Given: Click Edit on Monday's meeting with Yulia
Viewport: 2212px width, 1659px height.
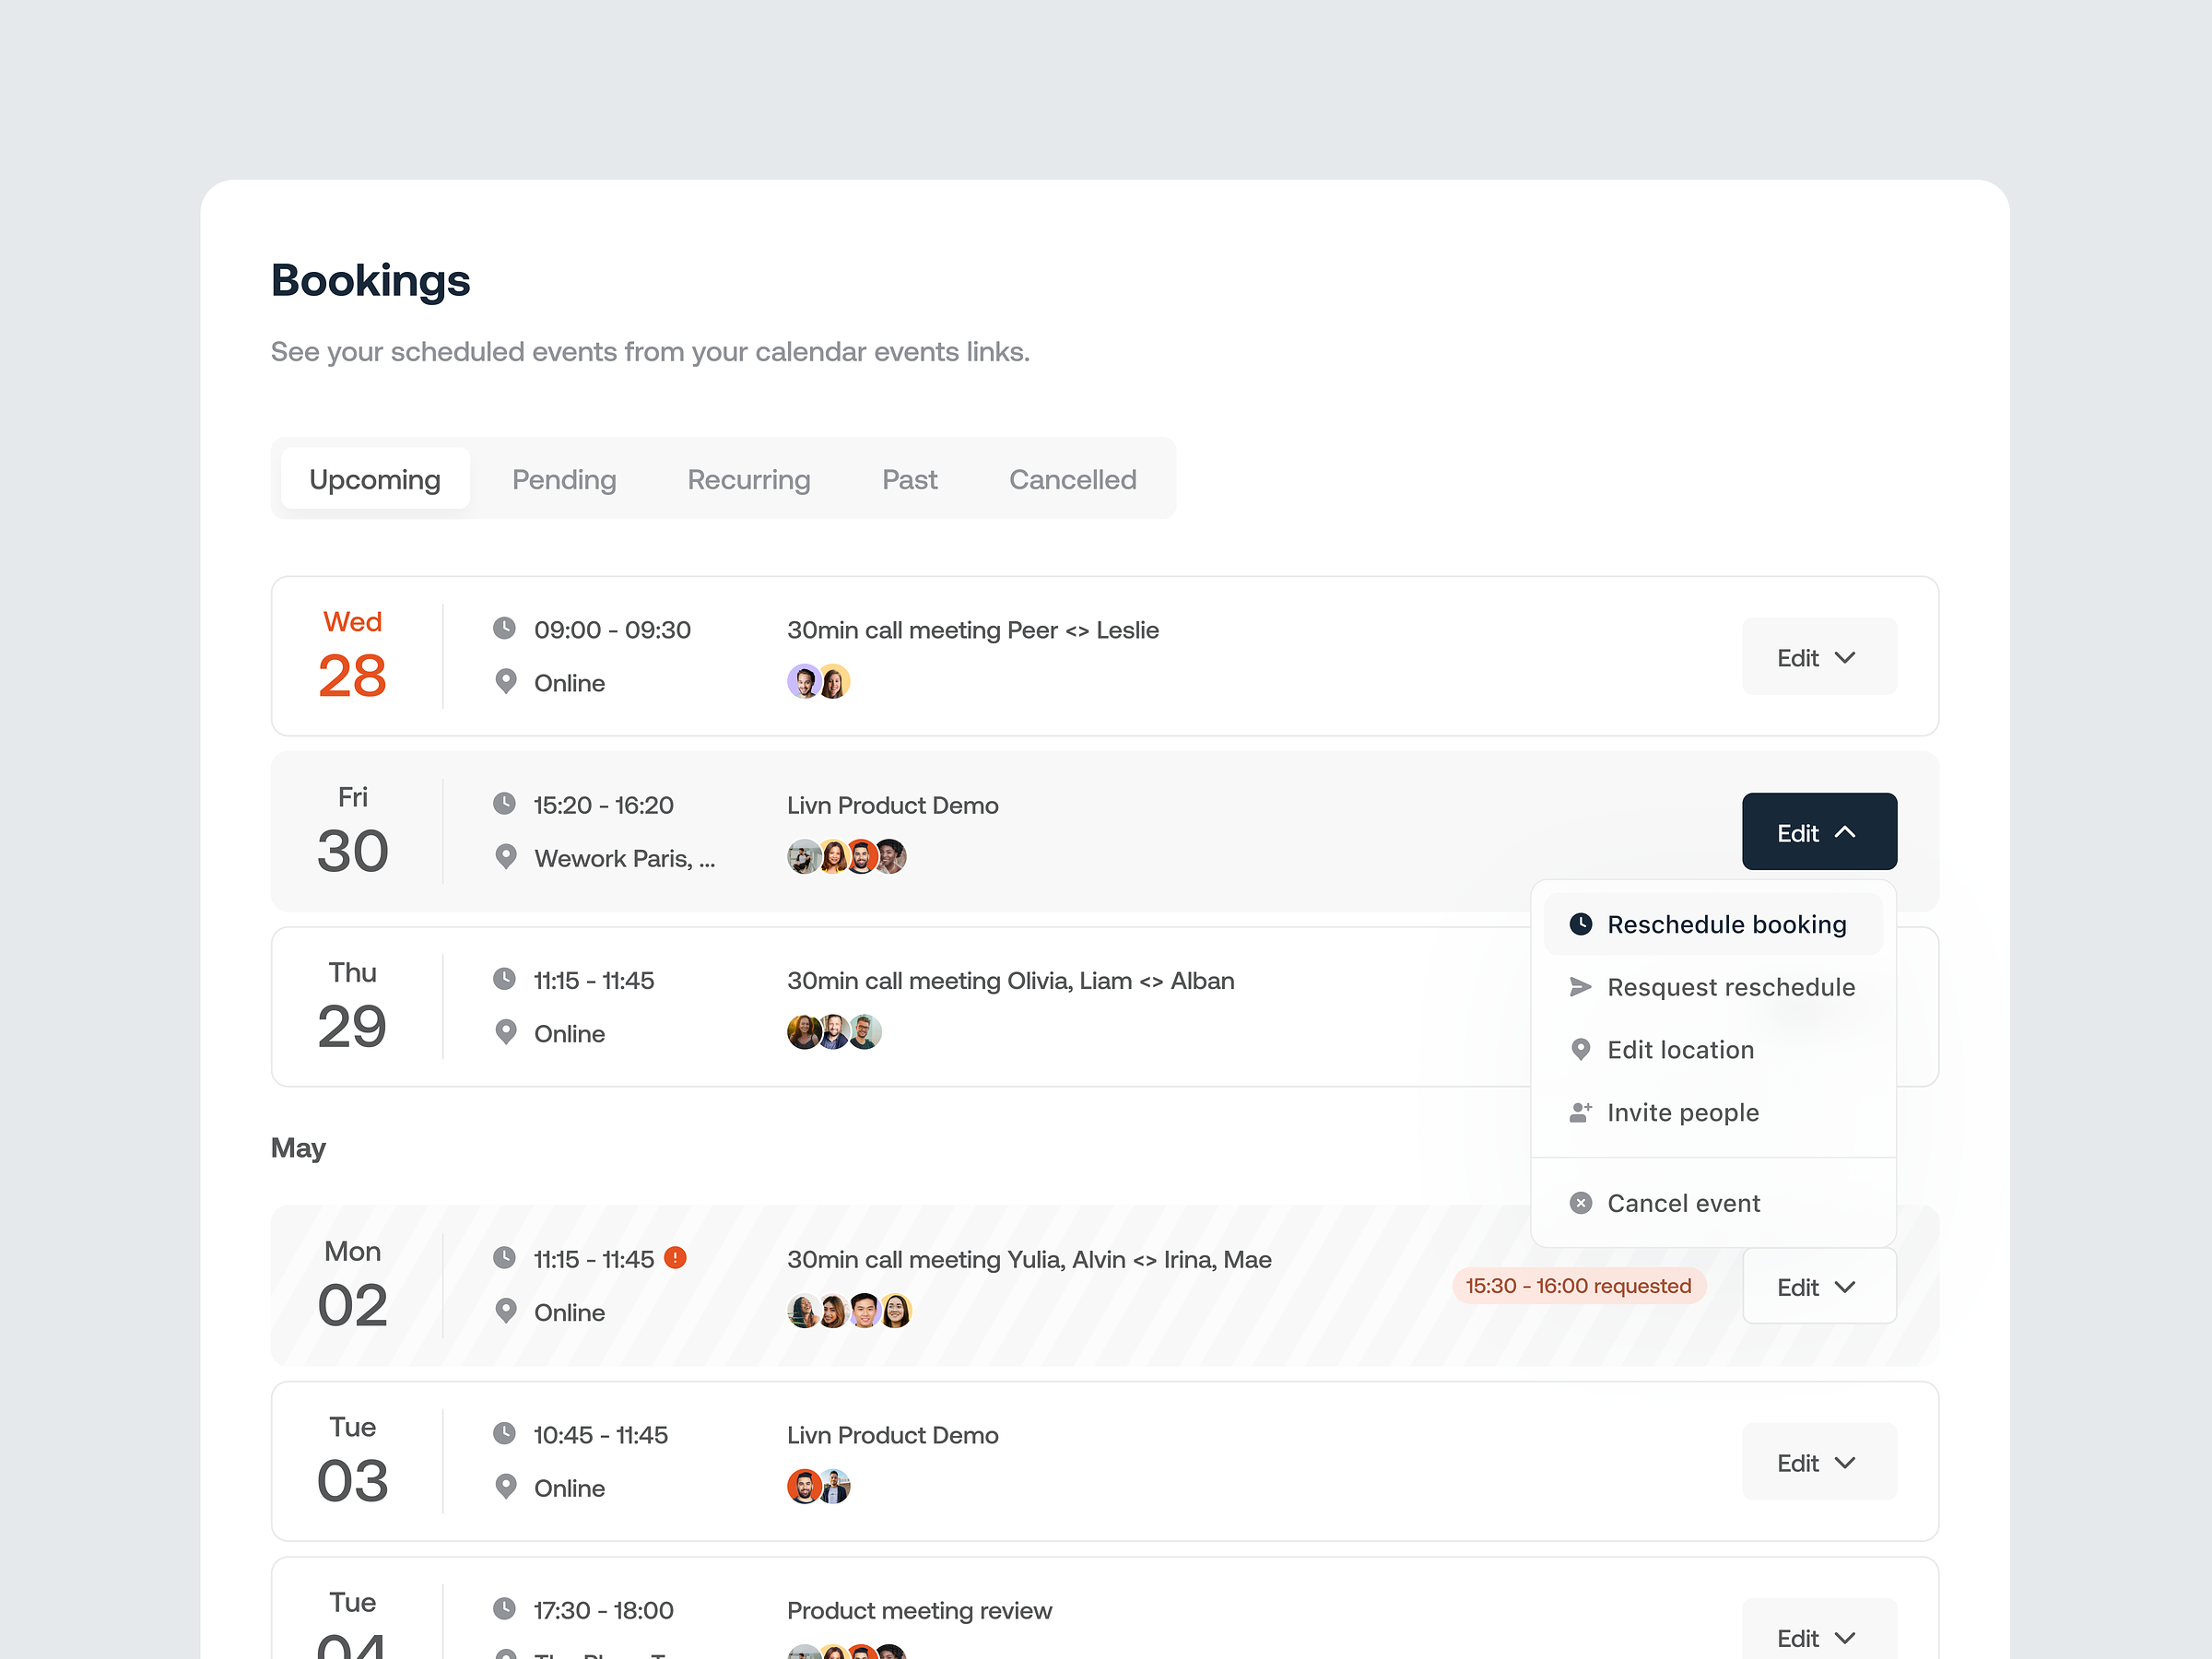Looking at the screenshot, I should point(1818,1286).
